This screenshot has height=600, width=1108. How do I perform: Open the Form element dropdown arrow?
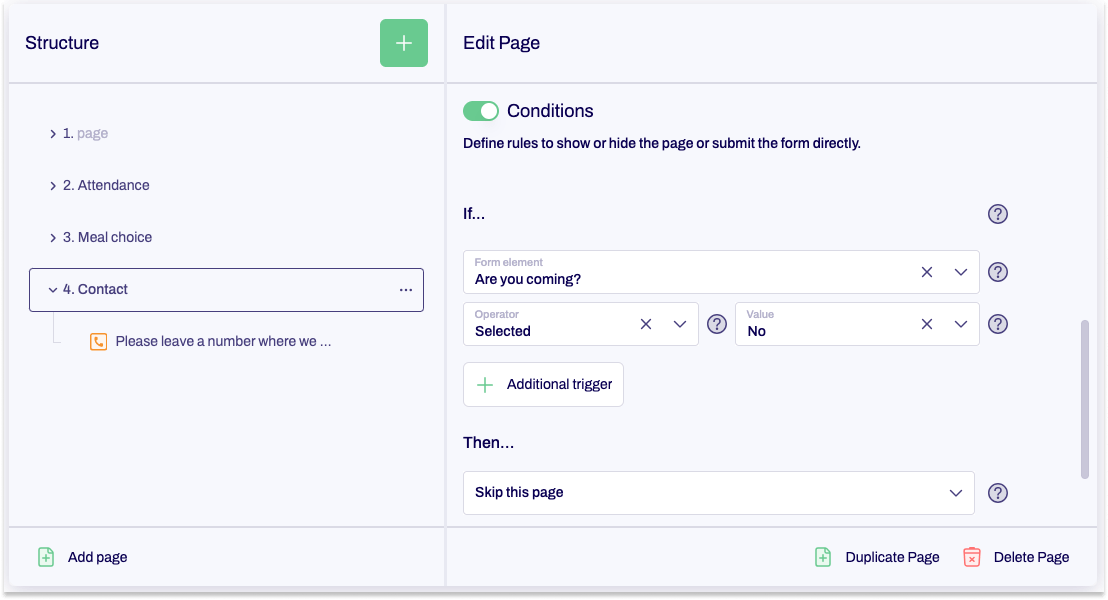[x=960, y=272]
